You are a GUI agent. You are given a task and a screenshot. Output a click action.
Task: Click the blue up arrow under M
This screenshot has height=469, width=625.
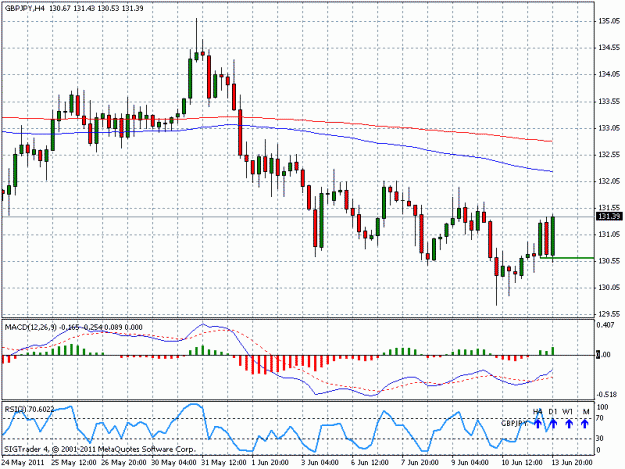click(x=585, y=424)
